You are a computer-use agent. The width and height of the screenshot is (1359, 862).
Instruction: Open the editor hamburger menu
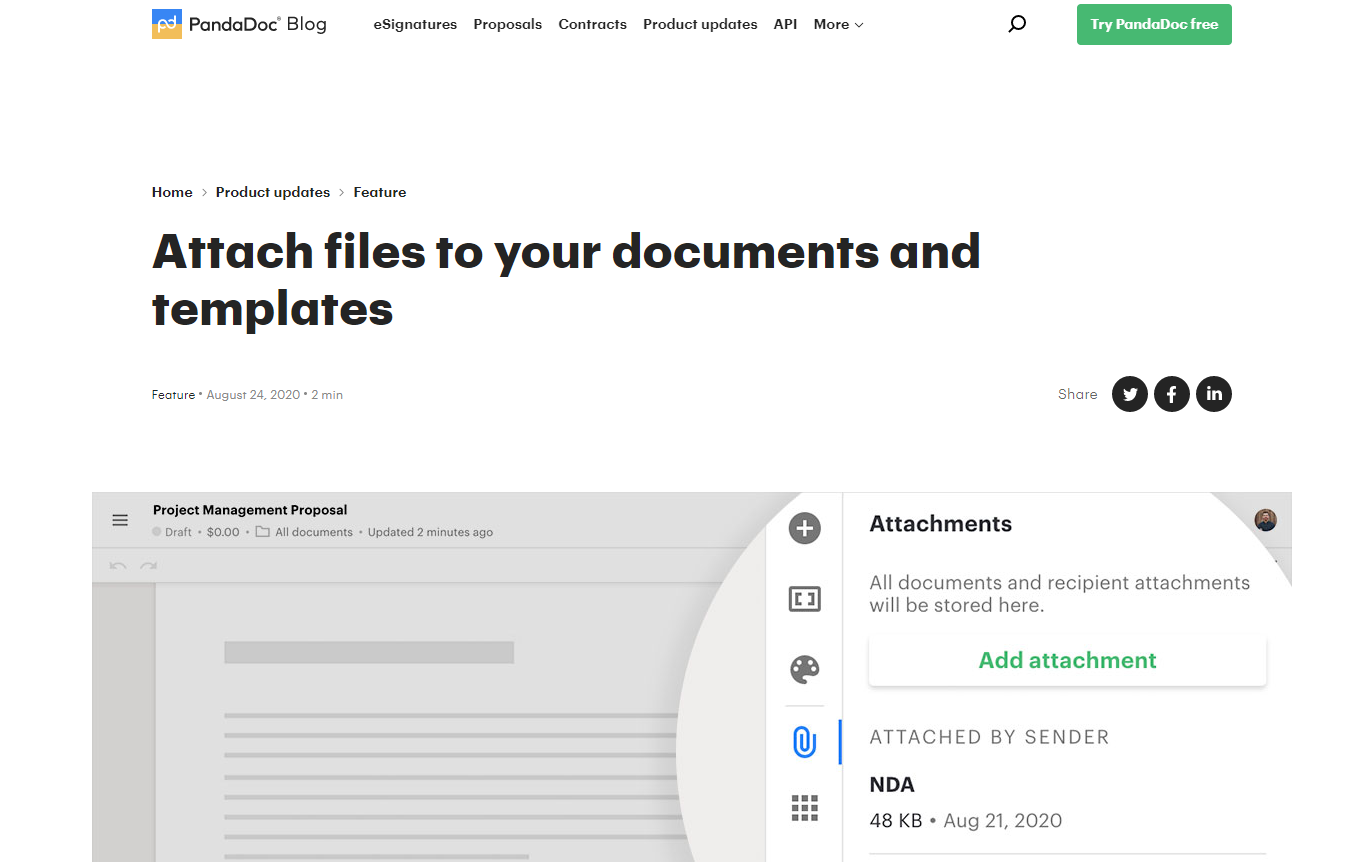pos(120,520)
